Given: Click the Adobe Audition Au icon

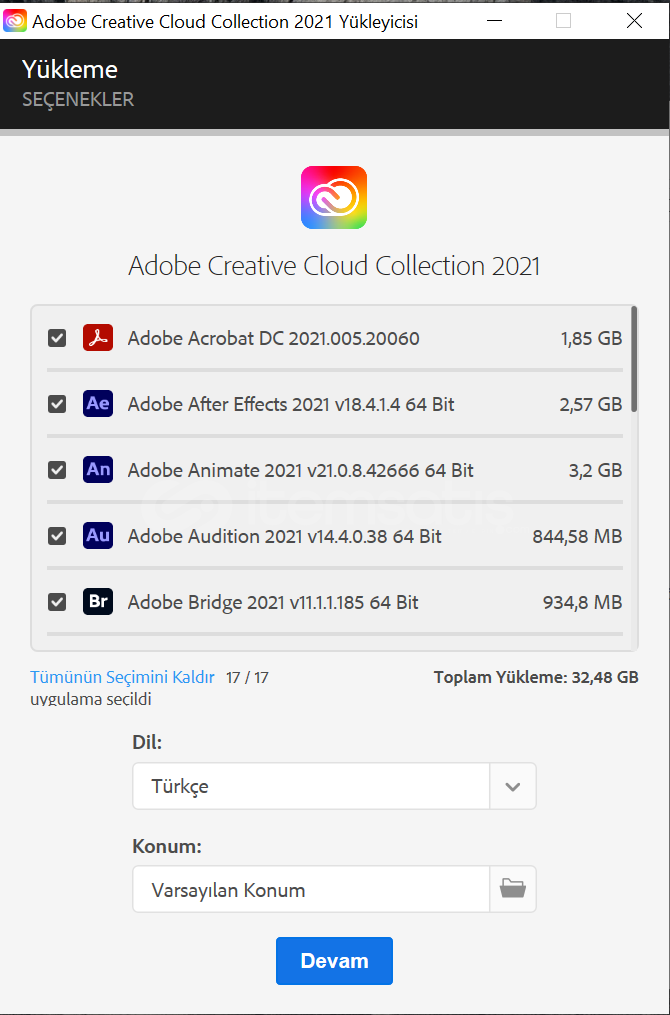Looking at the screenshot, I should pos(98,536).
